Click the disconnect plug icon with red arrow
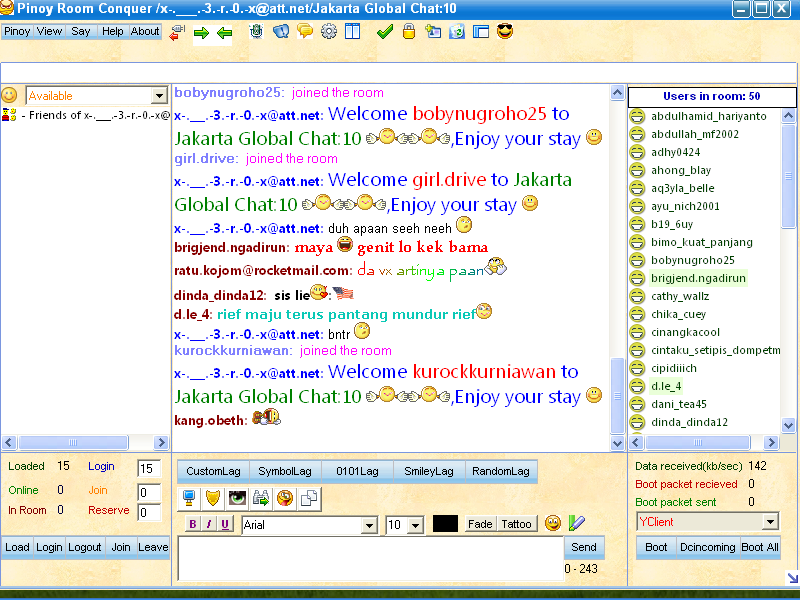The width and height of the screenshot is (800, 600). tap(177, 32)
